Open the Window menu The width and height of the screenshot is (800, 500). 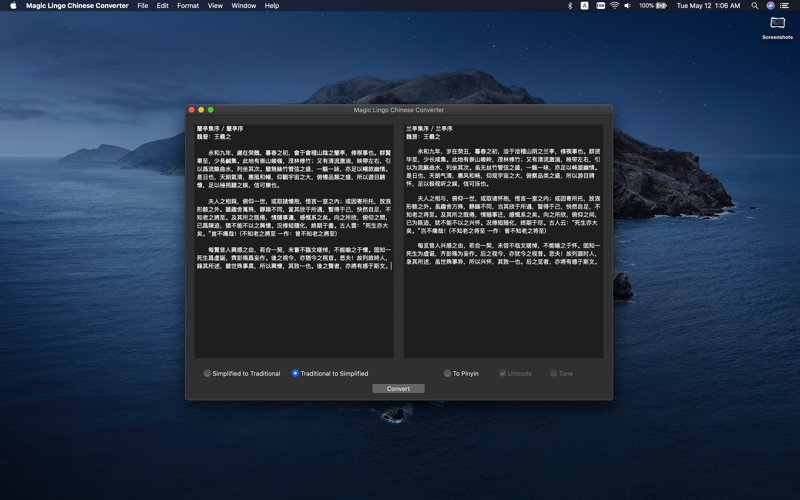tap(243, 6)
